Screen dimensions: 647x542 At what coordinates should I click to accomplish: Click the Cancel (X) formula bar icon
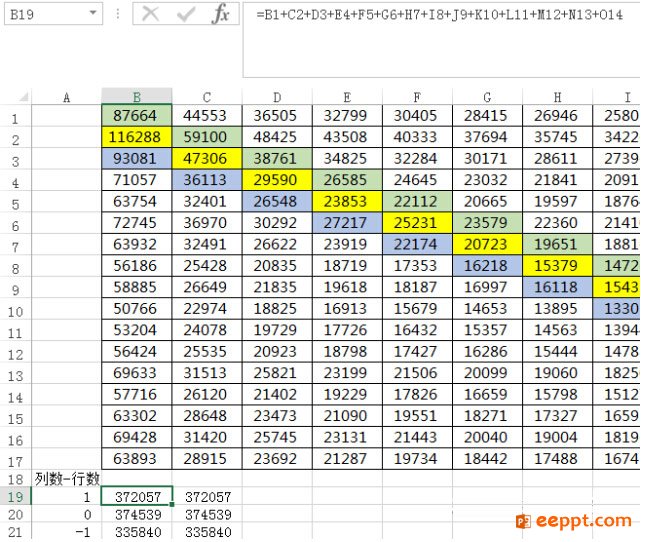[x=151, y=14]
